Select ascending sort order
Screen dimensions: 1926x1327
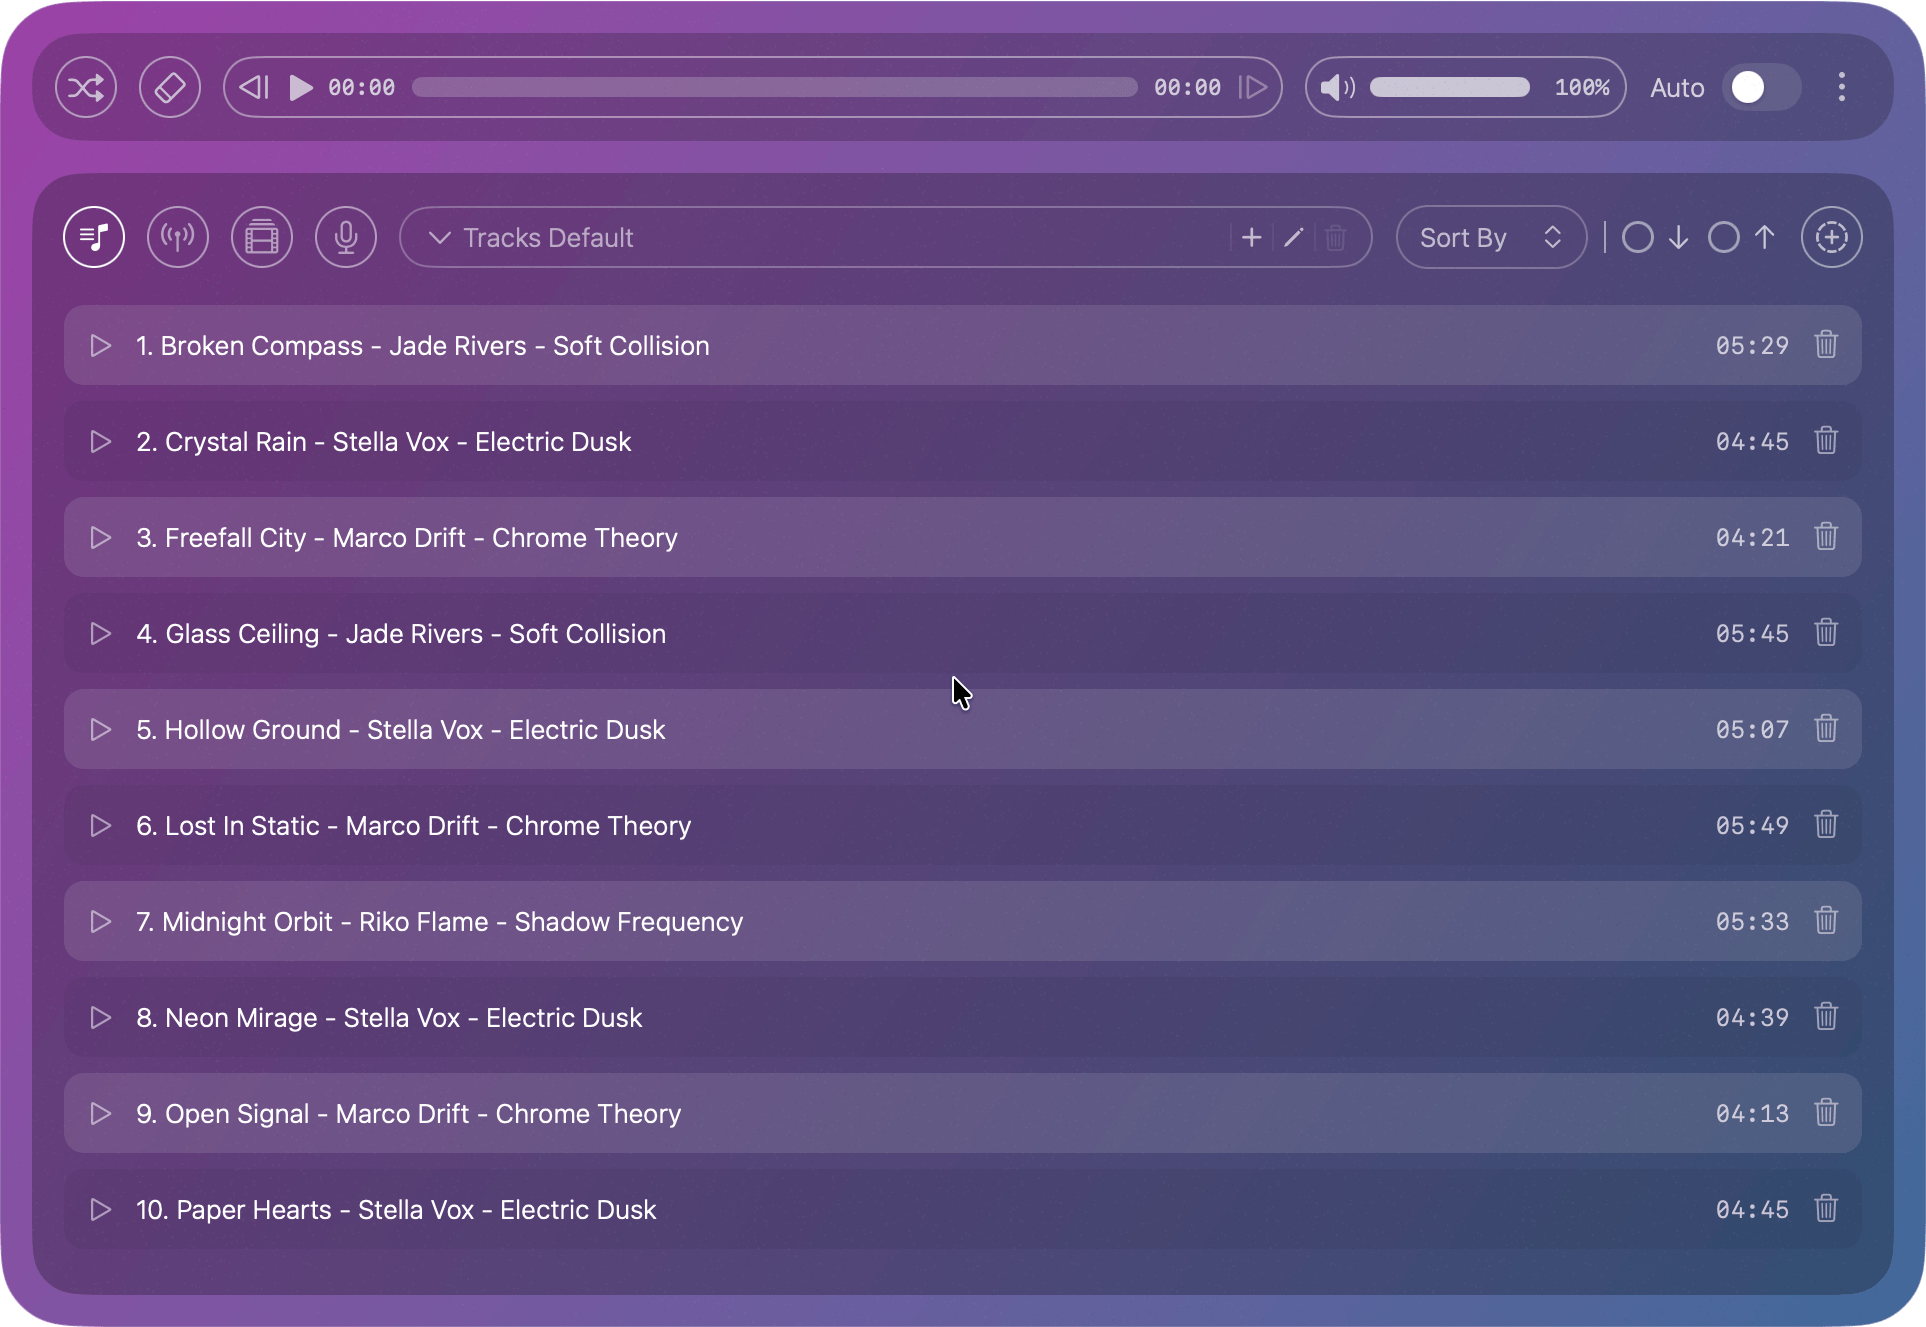click(1742, 237)
